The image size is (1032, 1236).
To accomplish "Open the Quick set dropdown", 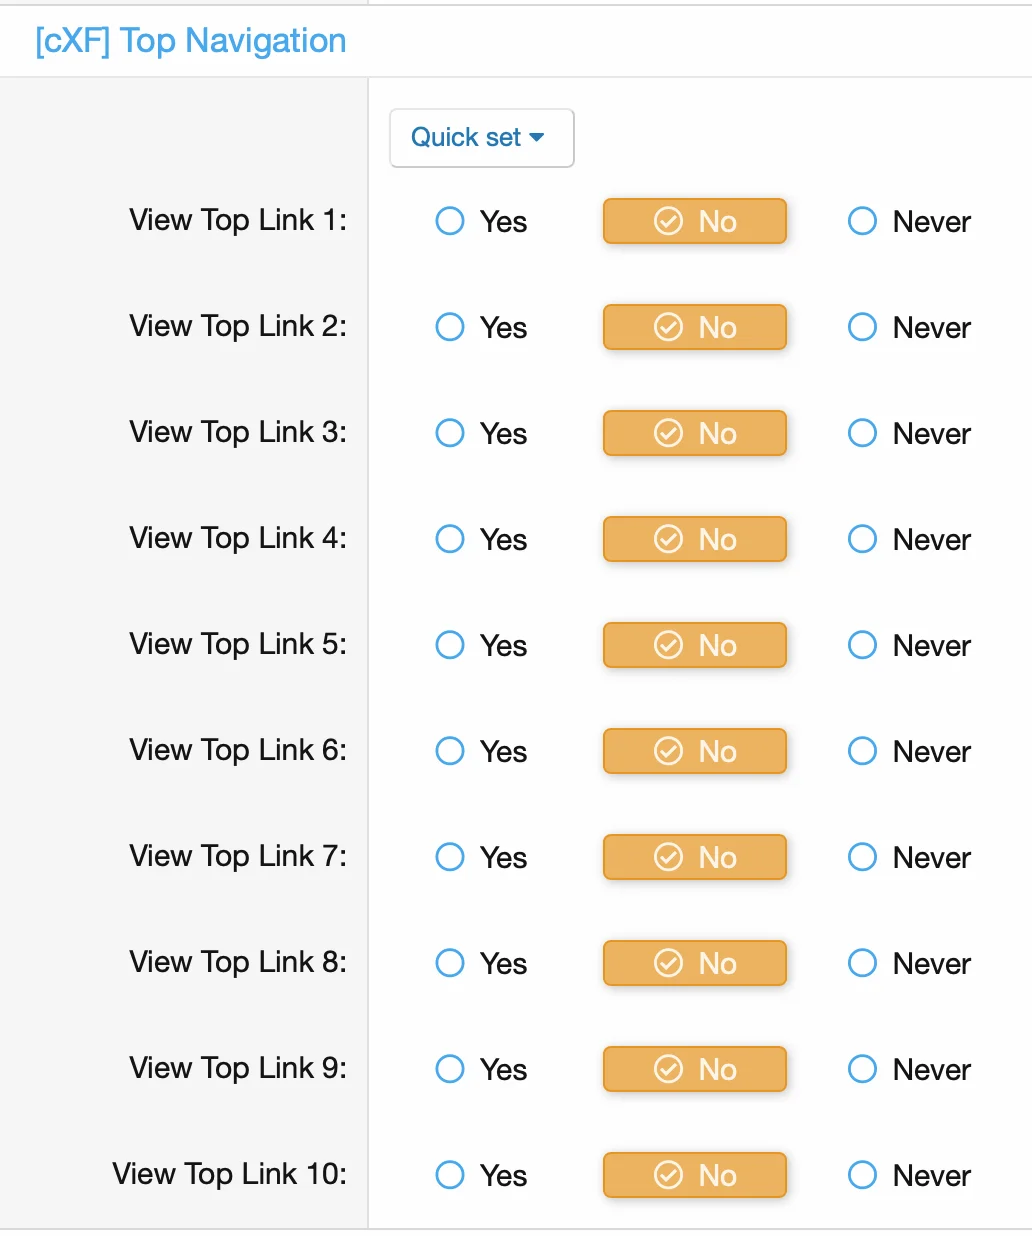I will (x=481, y=137).
